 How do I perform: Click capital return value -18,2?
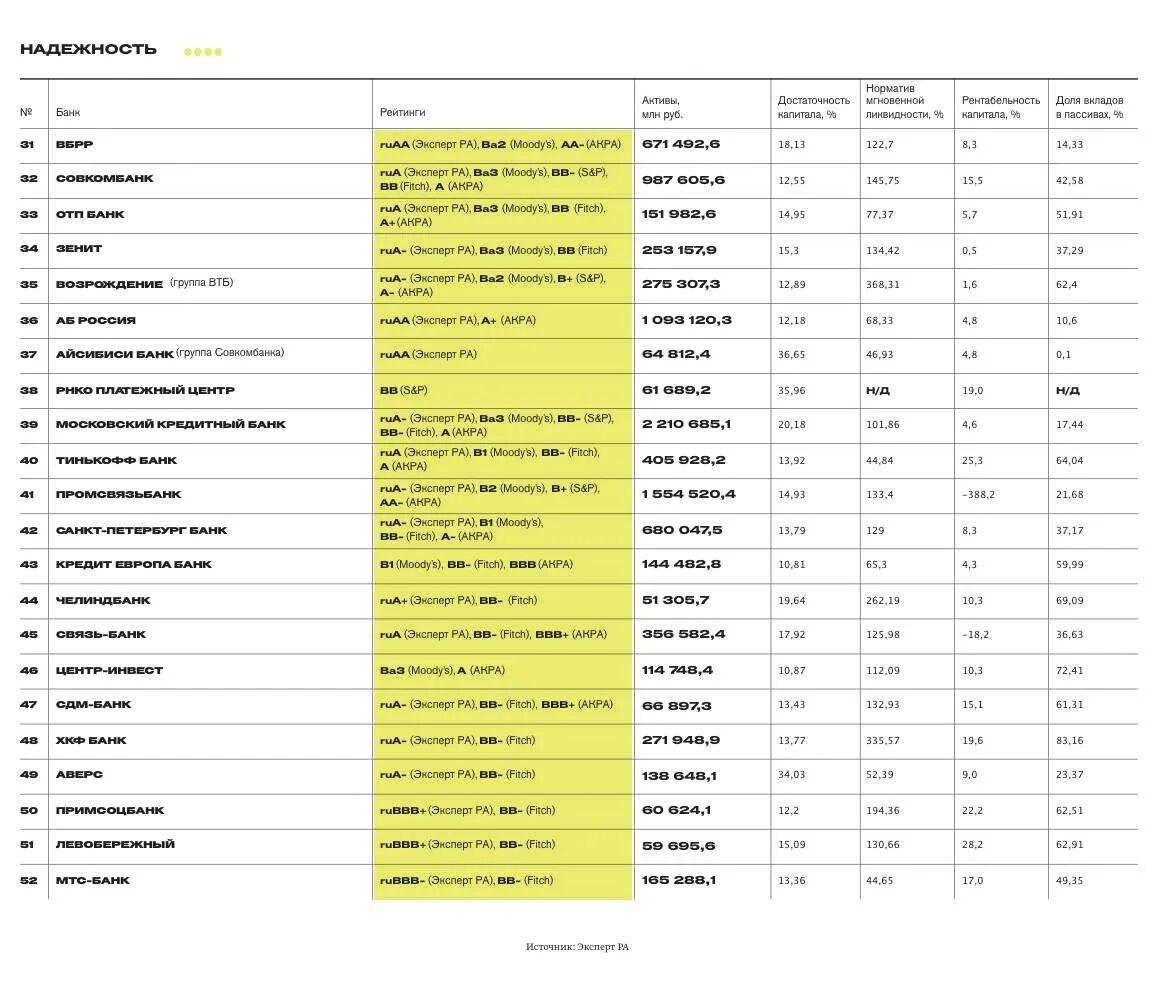(x=975, y=635)
